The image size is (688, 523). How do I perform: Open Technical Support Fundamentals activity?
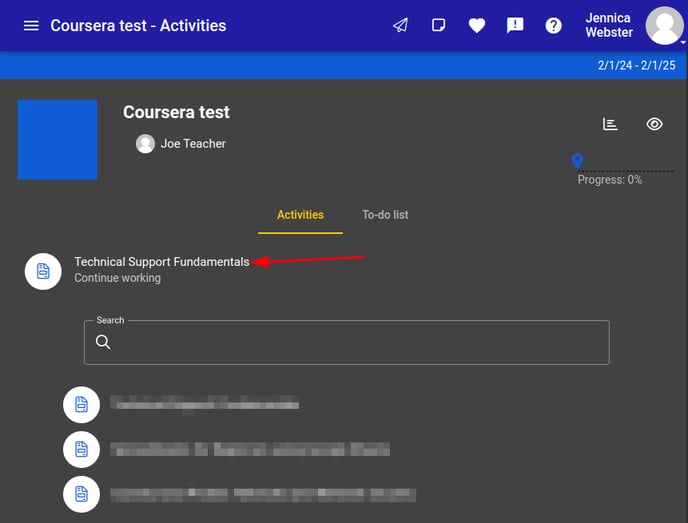(161, 262)
